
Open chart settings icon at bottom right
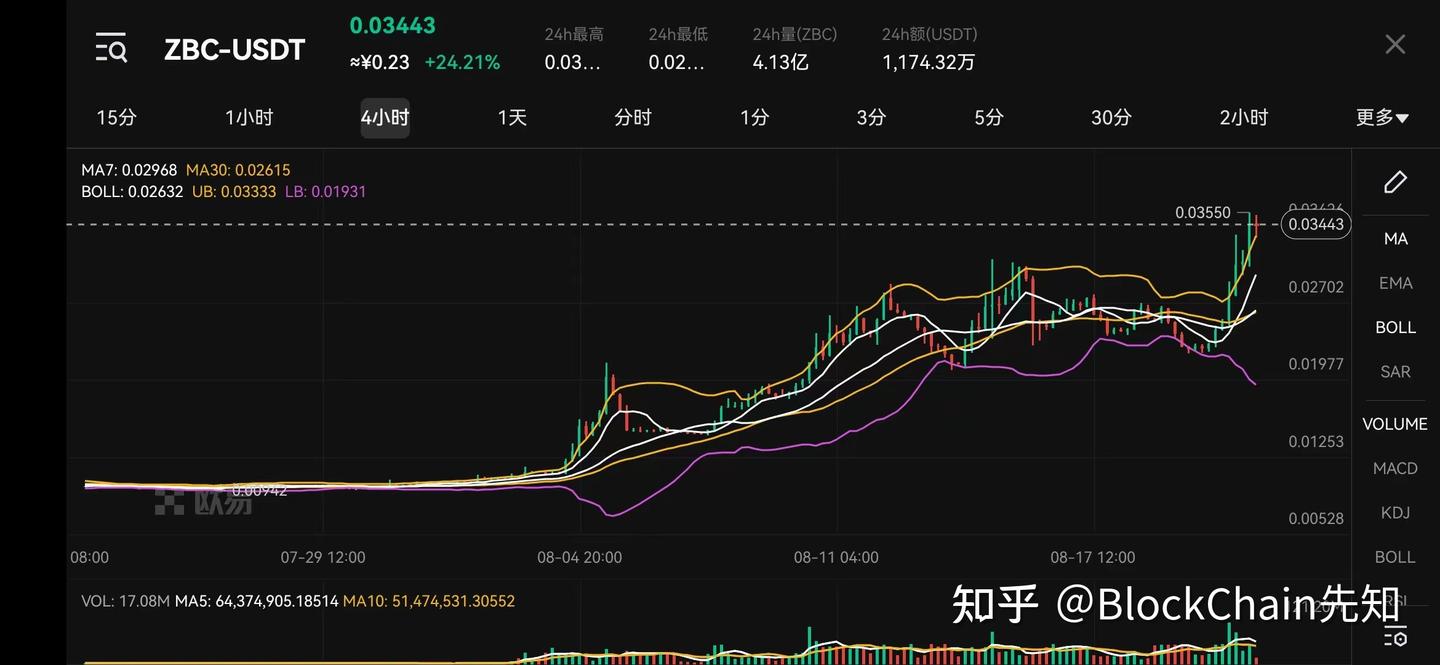pyautogui.click(x=1395, y=636)
